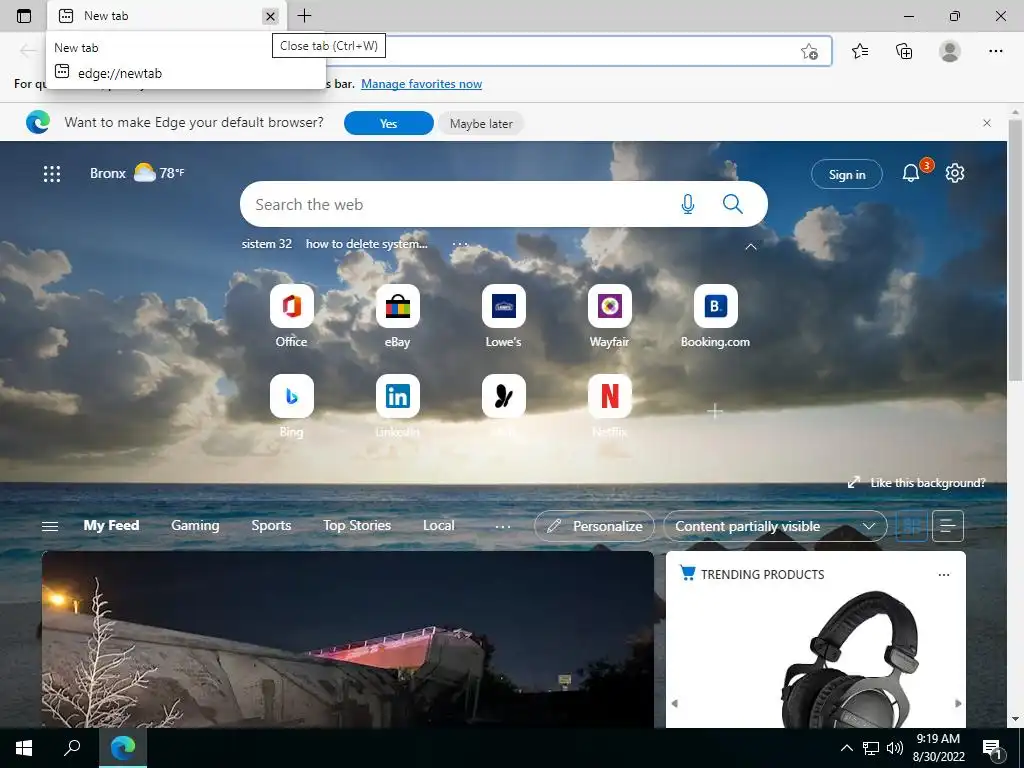Add this page to favorites star icon
Viewport: 1024px width, 768px height.
[x=809, y=52]
